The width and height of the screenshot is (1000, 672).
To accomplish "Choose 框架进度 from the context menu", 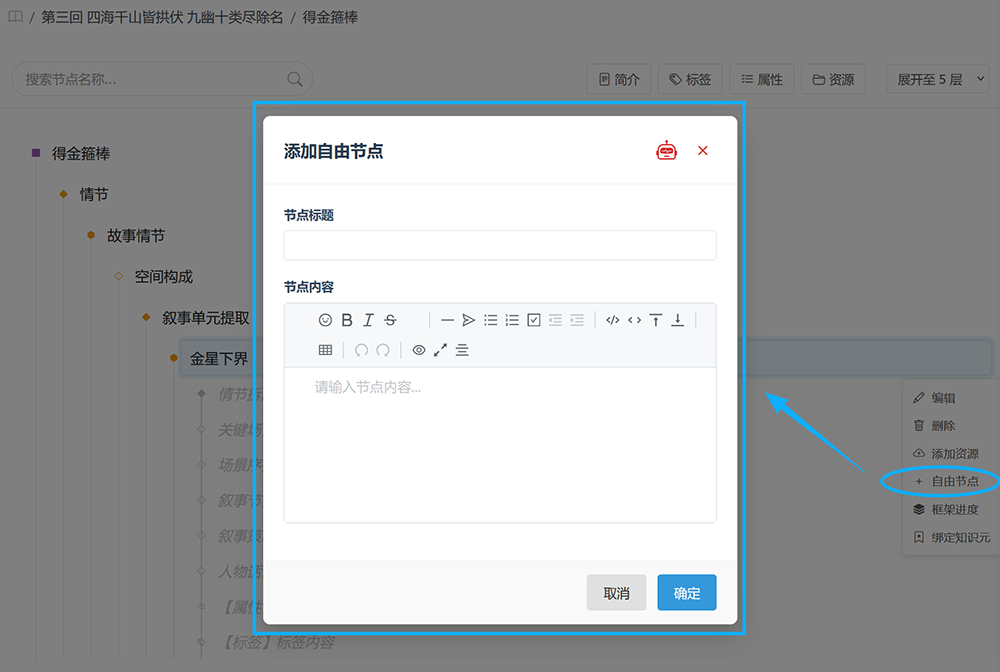I will pyautogui.click(x=947, y=509).
